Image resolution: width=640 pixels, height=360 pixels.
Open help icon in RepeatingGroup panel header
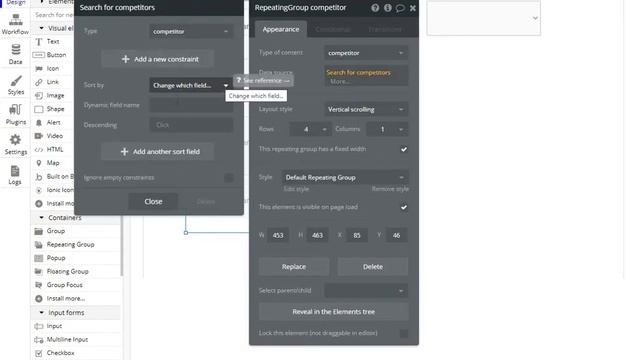(375, 8)
